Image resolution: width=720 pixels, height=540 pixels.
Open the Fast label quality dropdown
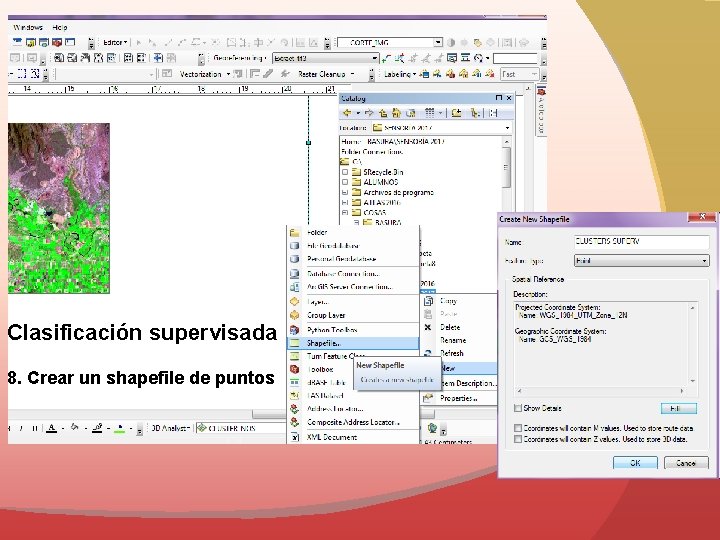pyautogui.click(x=534, y=74)
